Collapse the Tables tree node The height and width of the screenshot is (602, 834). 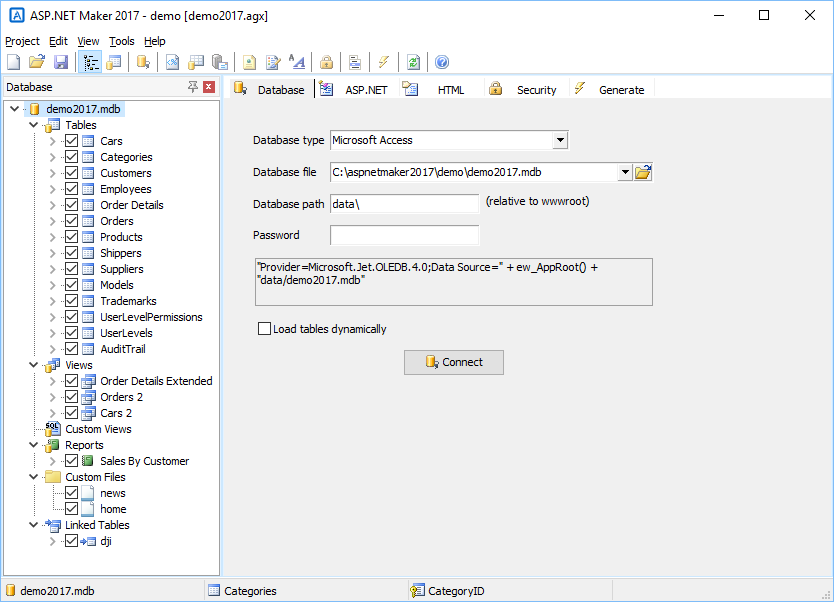coord(34,125)
